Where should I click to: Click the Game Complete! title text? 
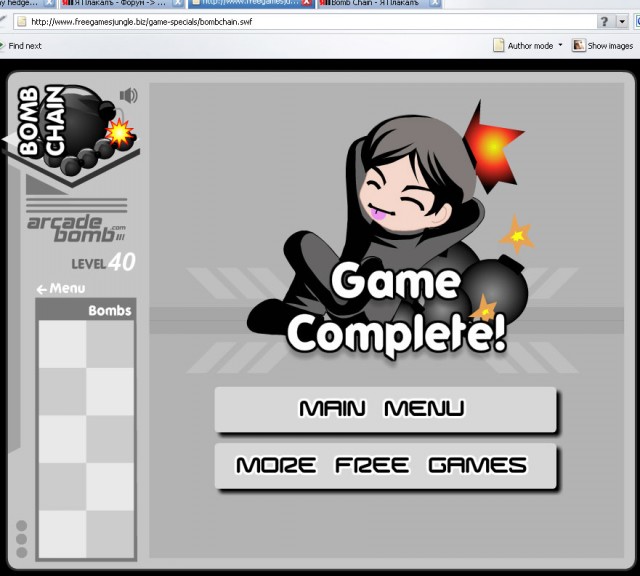pos(397,309)
